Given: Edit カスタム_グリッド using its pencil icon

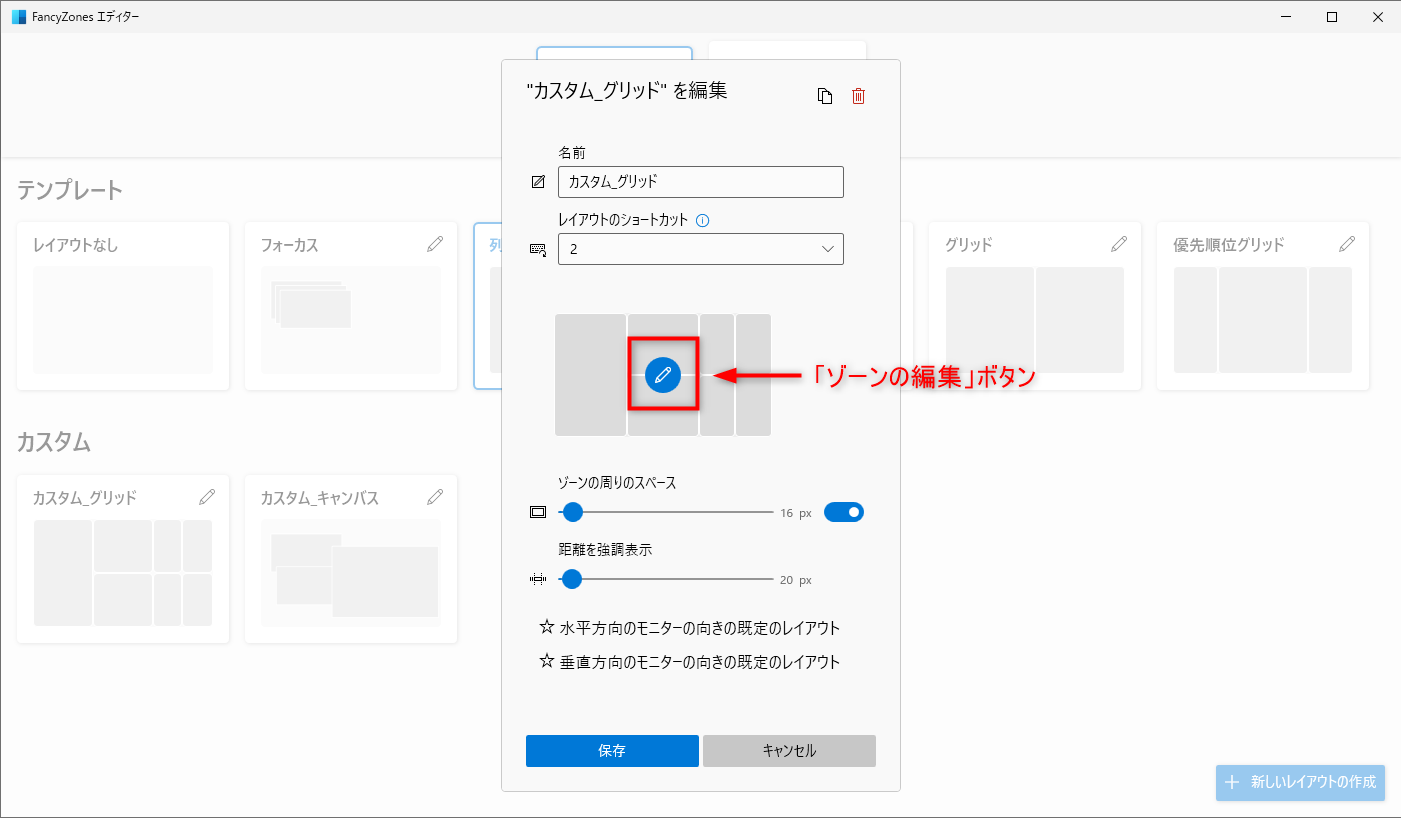Looking at the screenshot, I should pos(208,497).
